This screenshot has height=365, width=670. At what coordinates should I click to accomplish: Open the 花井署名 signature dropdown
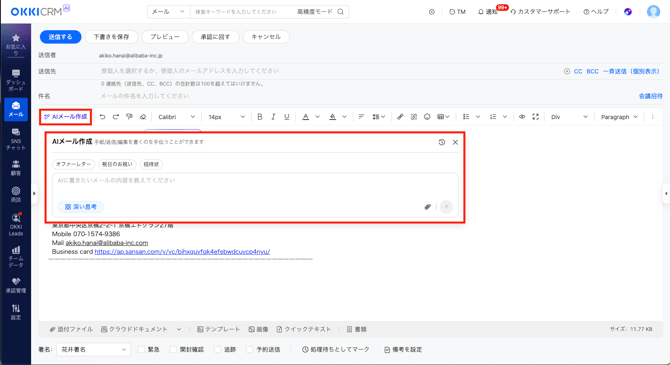(x=93, y=350)
